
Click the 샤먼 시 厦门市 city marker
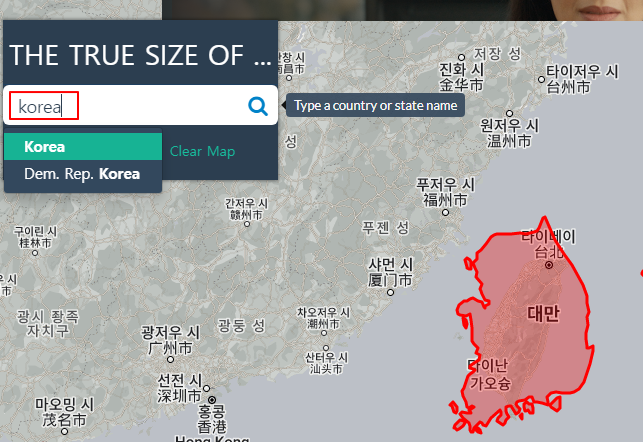click(x=390, y=292)
